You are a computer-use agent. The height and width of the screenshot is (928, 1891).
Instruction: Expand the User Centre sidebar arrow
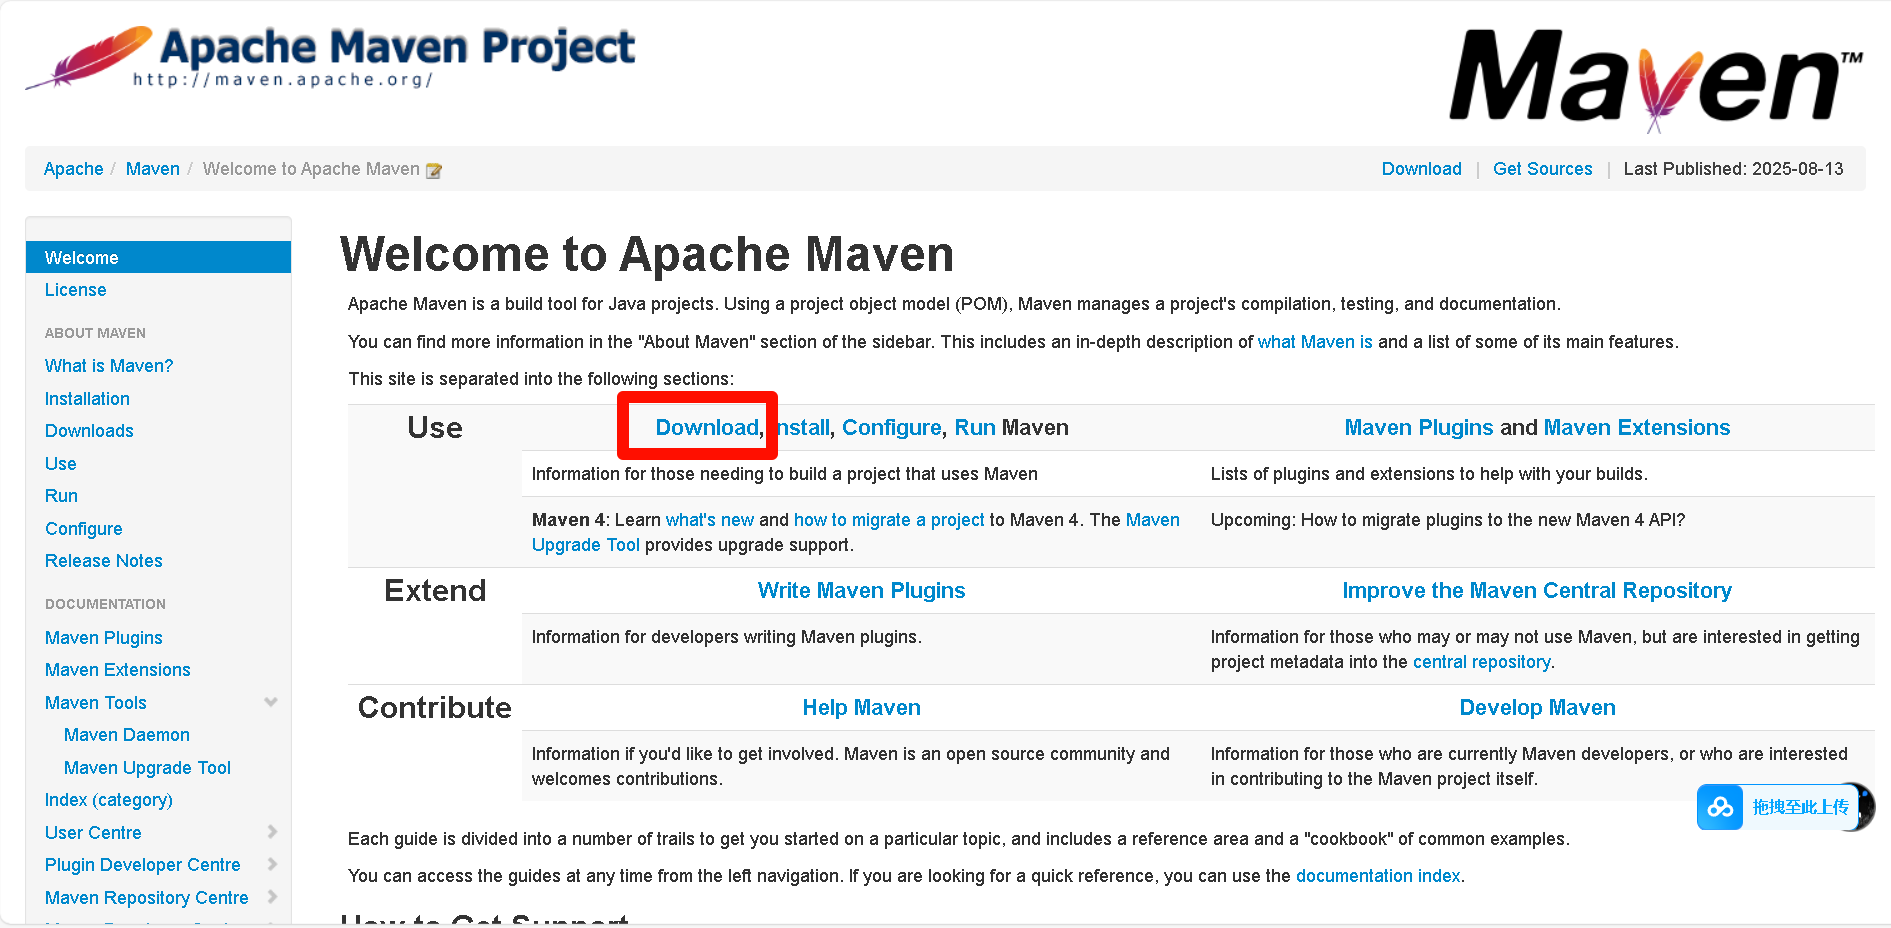coord(272,832)
